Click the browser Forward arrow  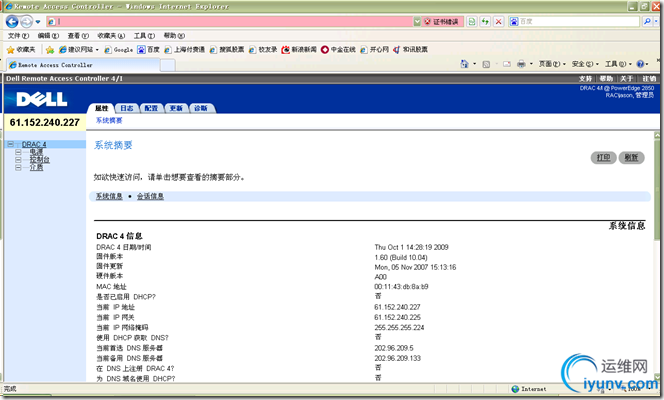point(26,21)
